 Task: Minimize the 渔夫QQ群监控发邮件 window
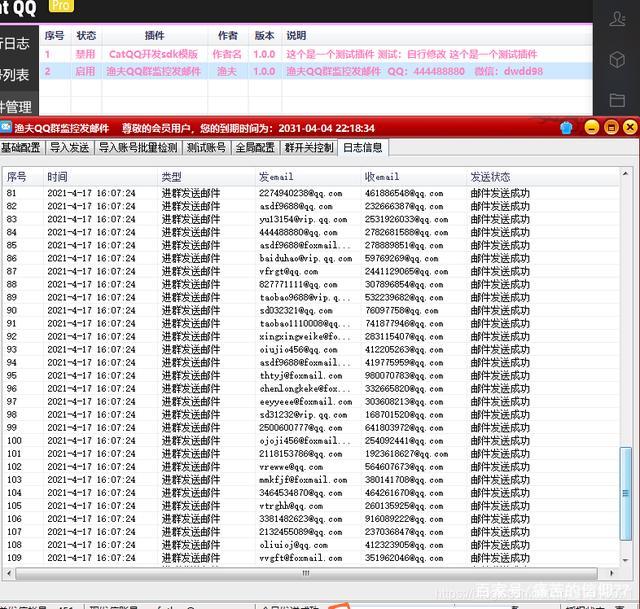tap(591, 128)
